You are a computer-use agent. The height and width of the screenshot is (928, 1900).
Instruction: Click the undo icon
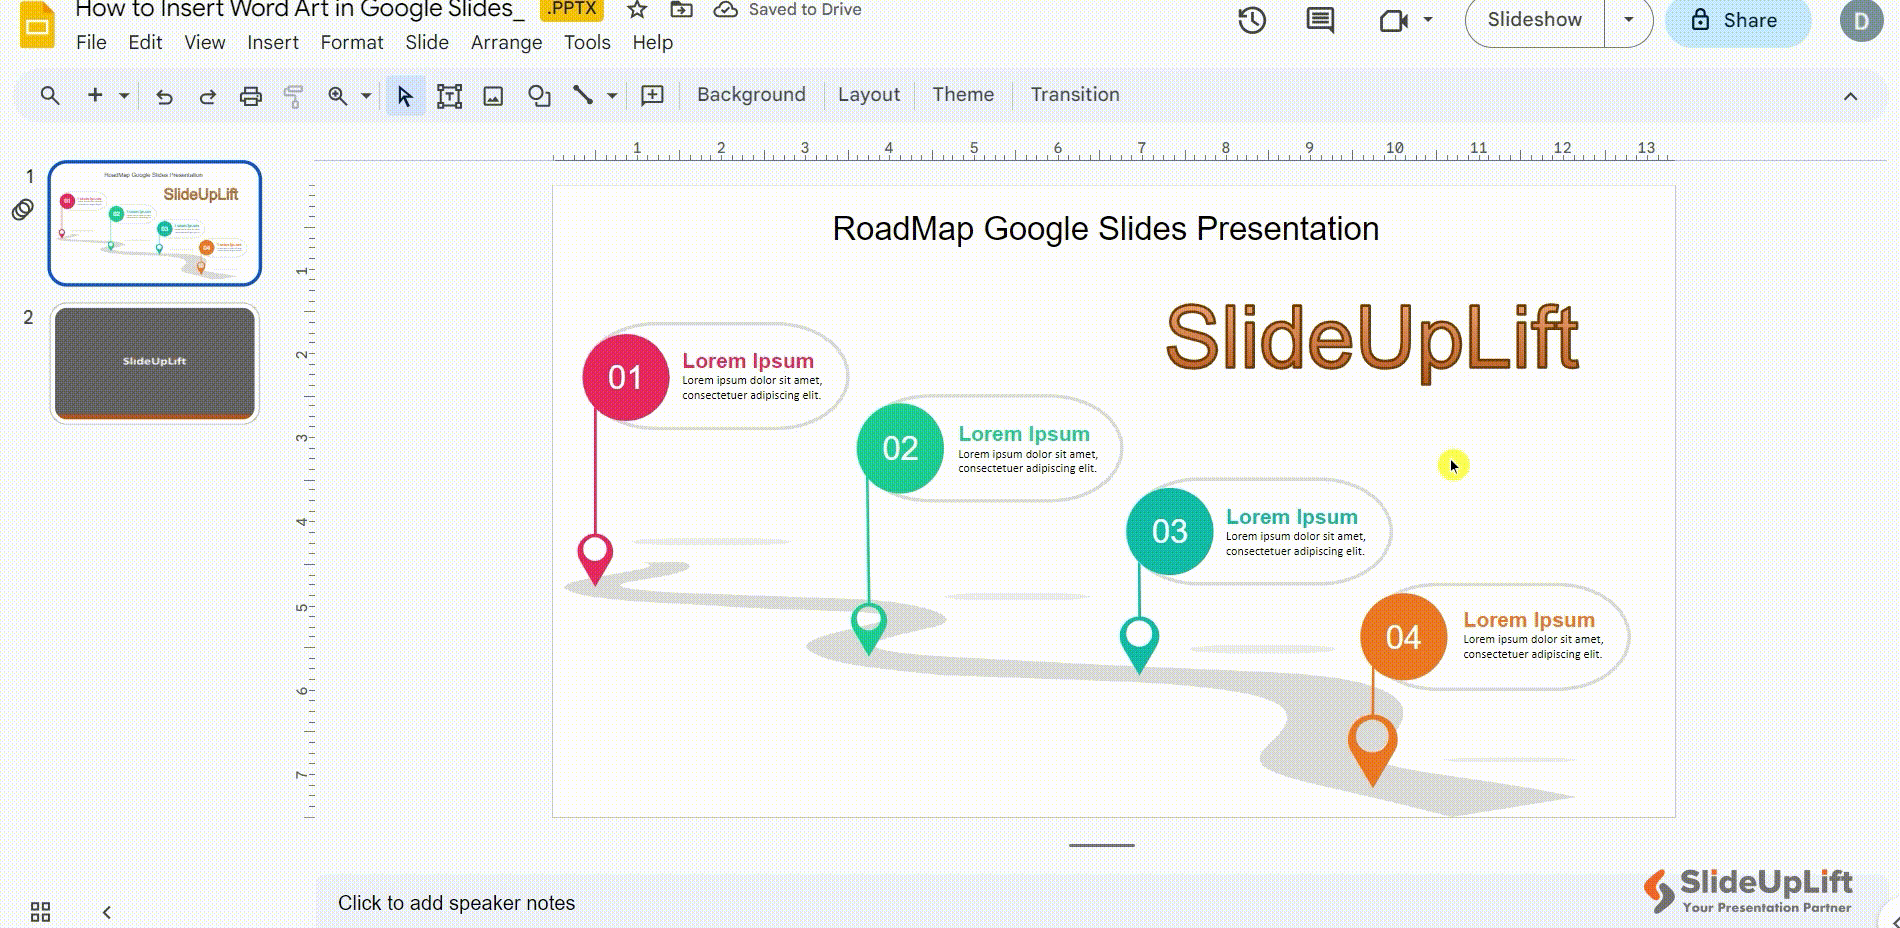pos(165,95)
